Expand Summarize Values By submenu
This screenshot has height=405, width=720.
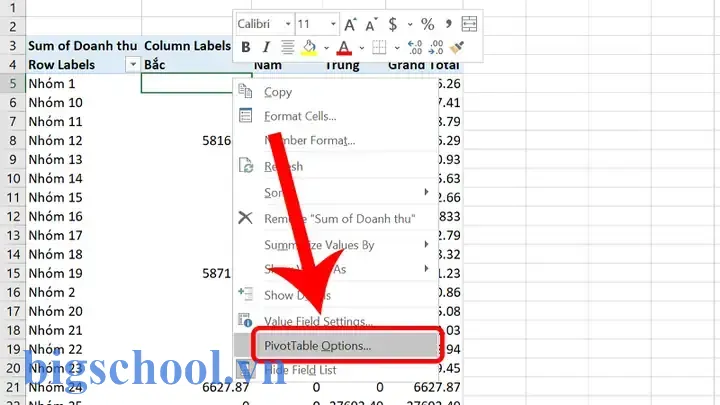click(x=335, y=245)
